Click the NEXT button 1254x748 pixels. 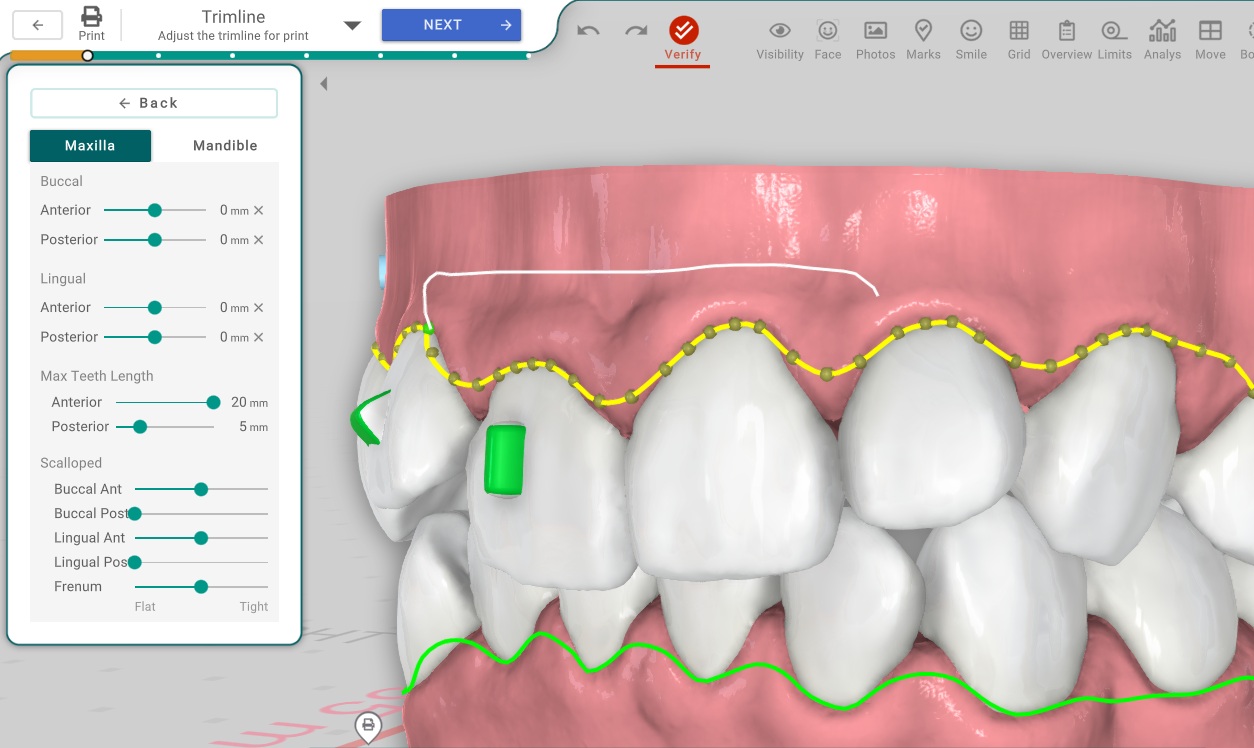pos(452,25)
